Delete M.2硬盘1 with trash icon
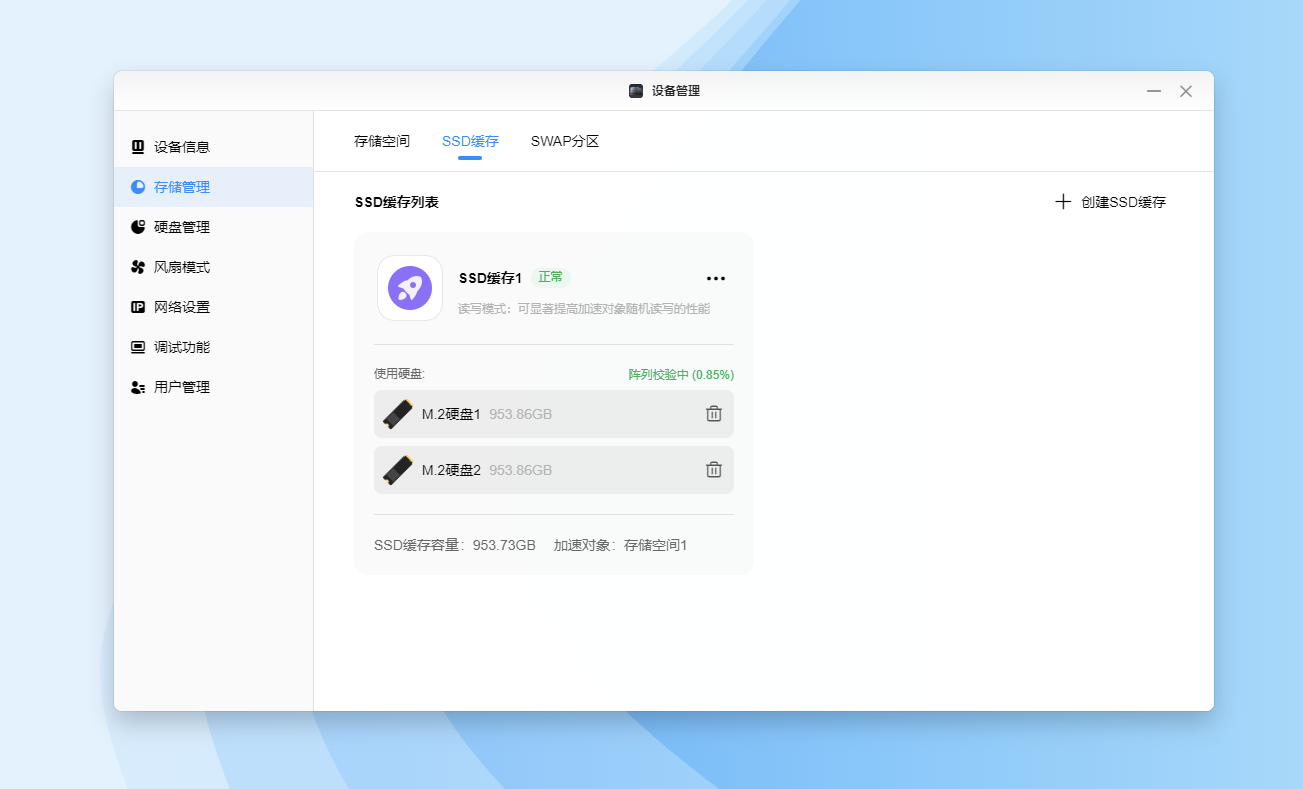The height and width of the screenshot is (789, 1303). click(713, 414)
